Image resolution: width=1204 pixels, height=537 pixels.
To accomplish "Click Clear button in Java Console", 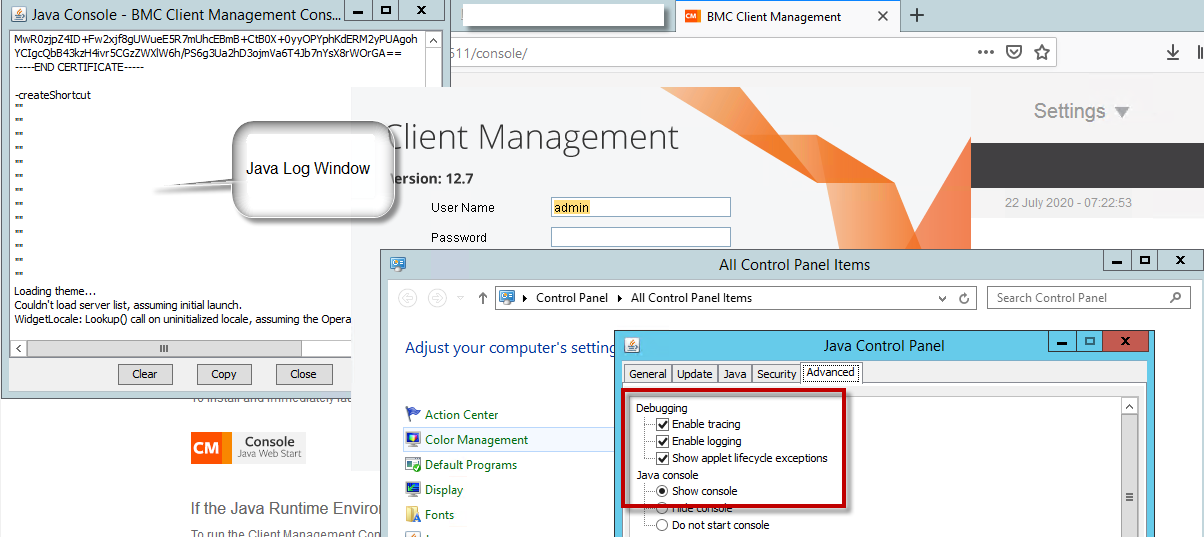I will click(145, 374).
